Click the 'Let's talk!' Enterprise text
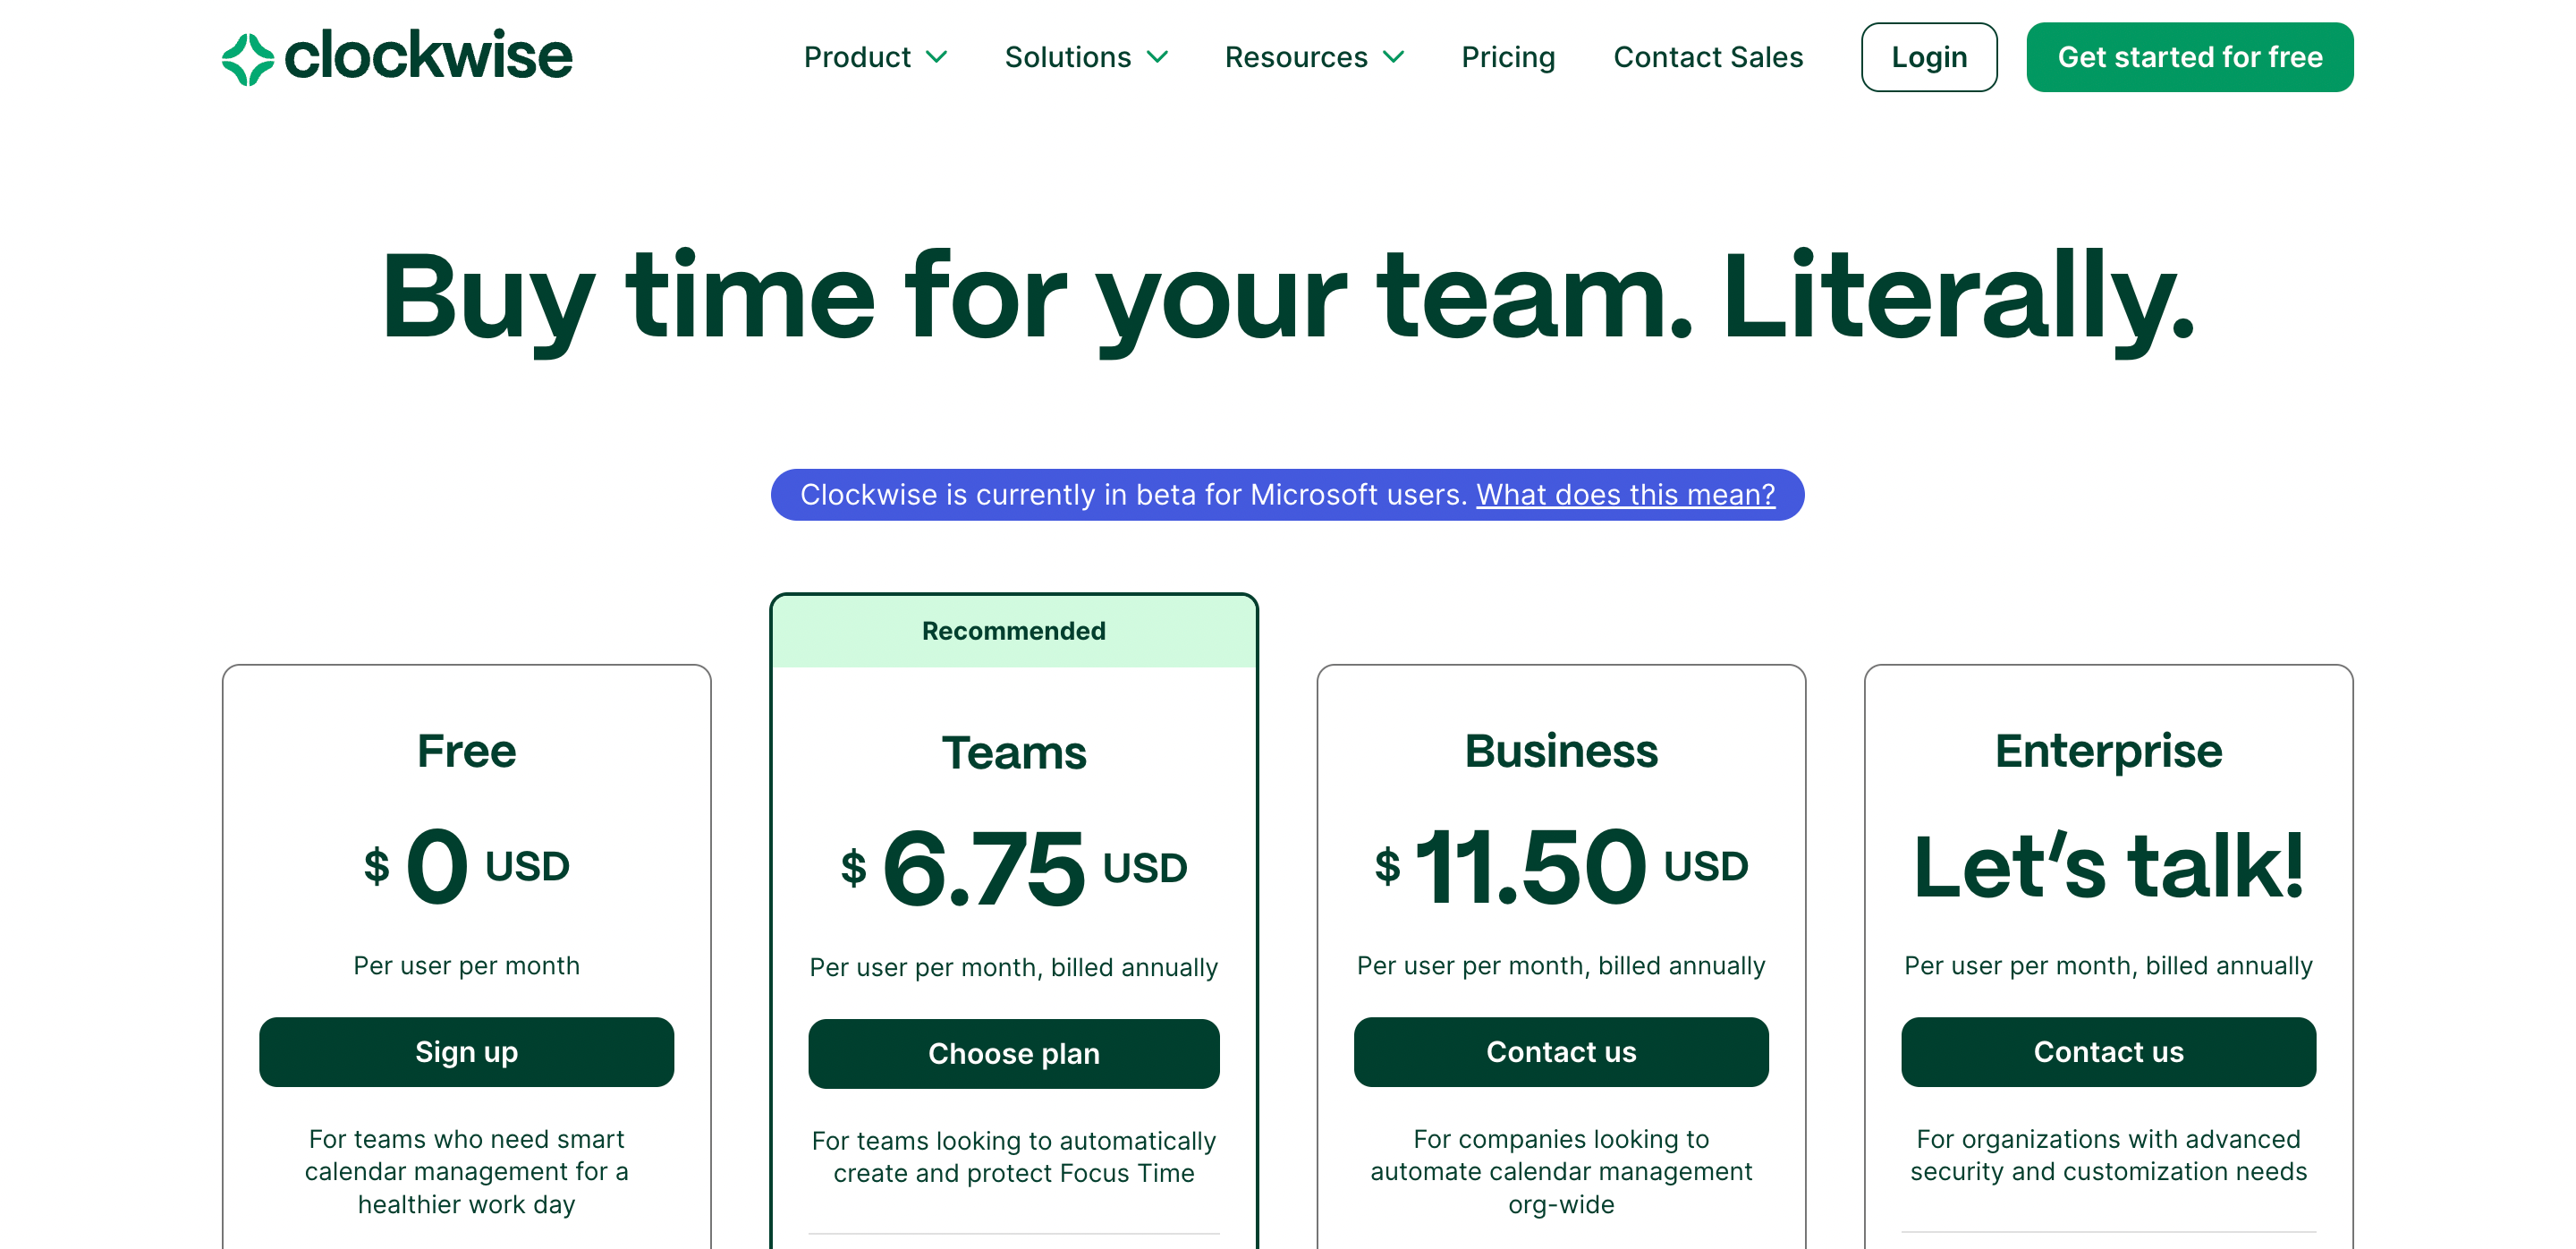2576x1249 pixels. tap(2108, 864)
